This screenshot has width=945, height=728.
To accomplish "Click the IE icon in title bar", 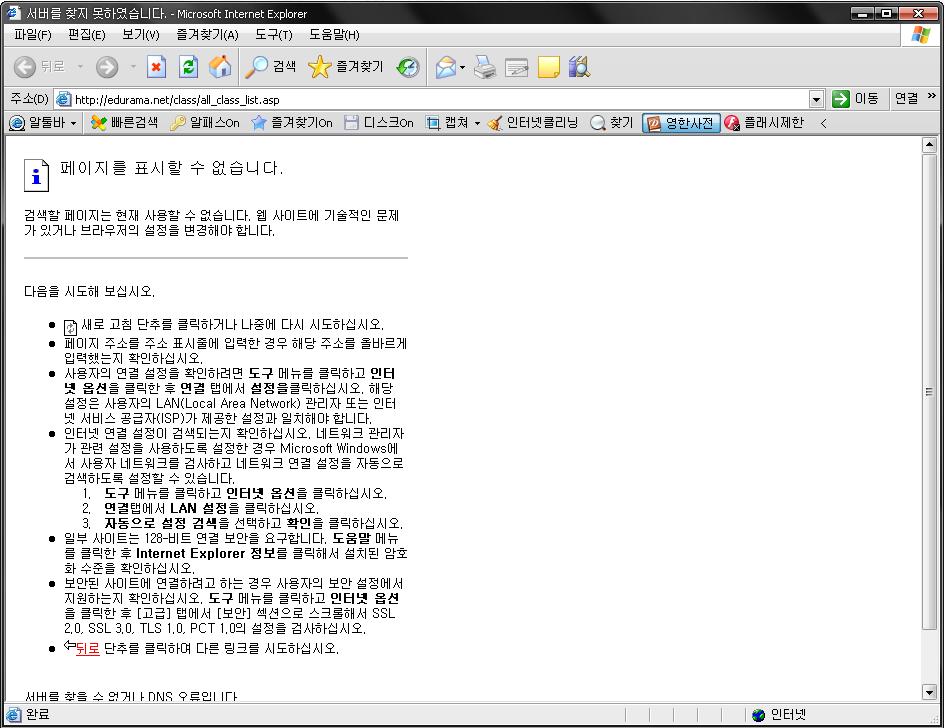I will click(x=13, y=13).
